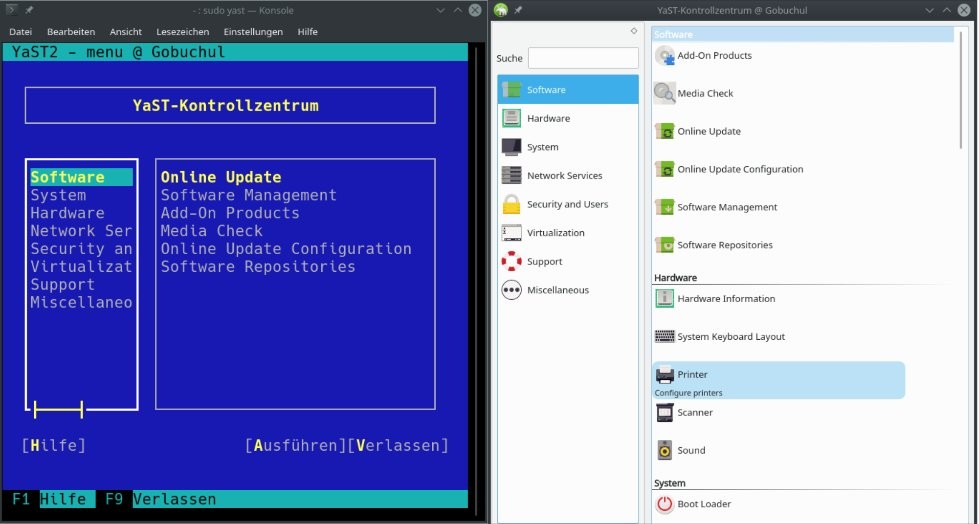Screen dimensions: 979x524
Task: Click the System Keyboard Layout keyboard icon
Action: [x=664, y=337]
